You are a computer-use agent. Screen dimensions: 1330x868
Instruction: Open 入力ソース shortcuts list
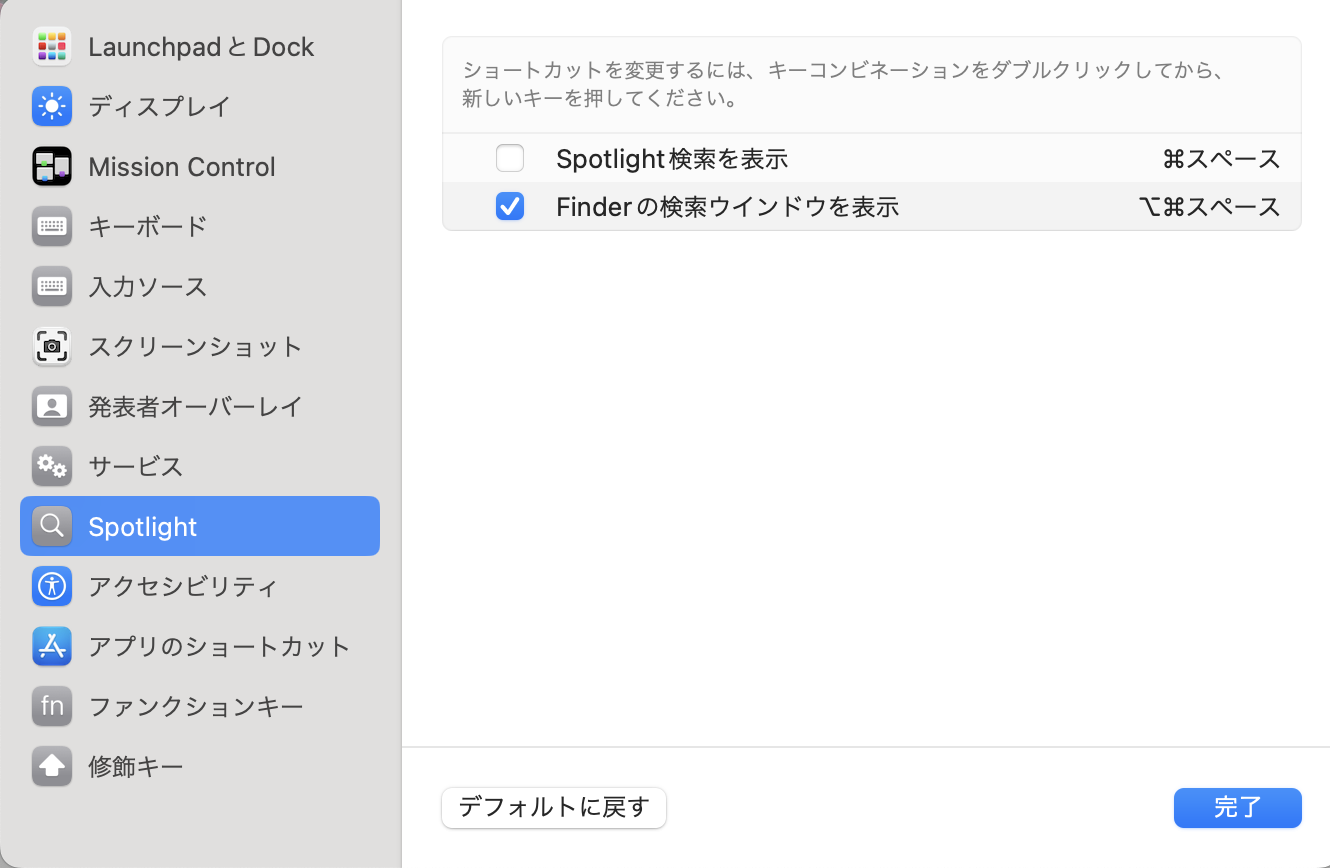point(200,286)
